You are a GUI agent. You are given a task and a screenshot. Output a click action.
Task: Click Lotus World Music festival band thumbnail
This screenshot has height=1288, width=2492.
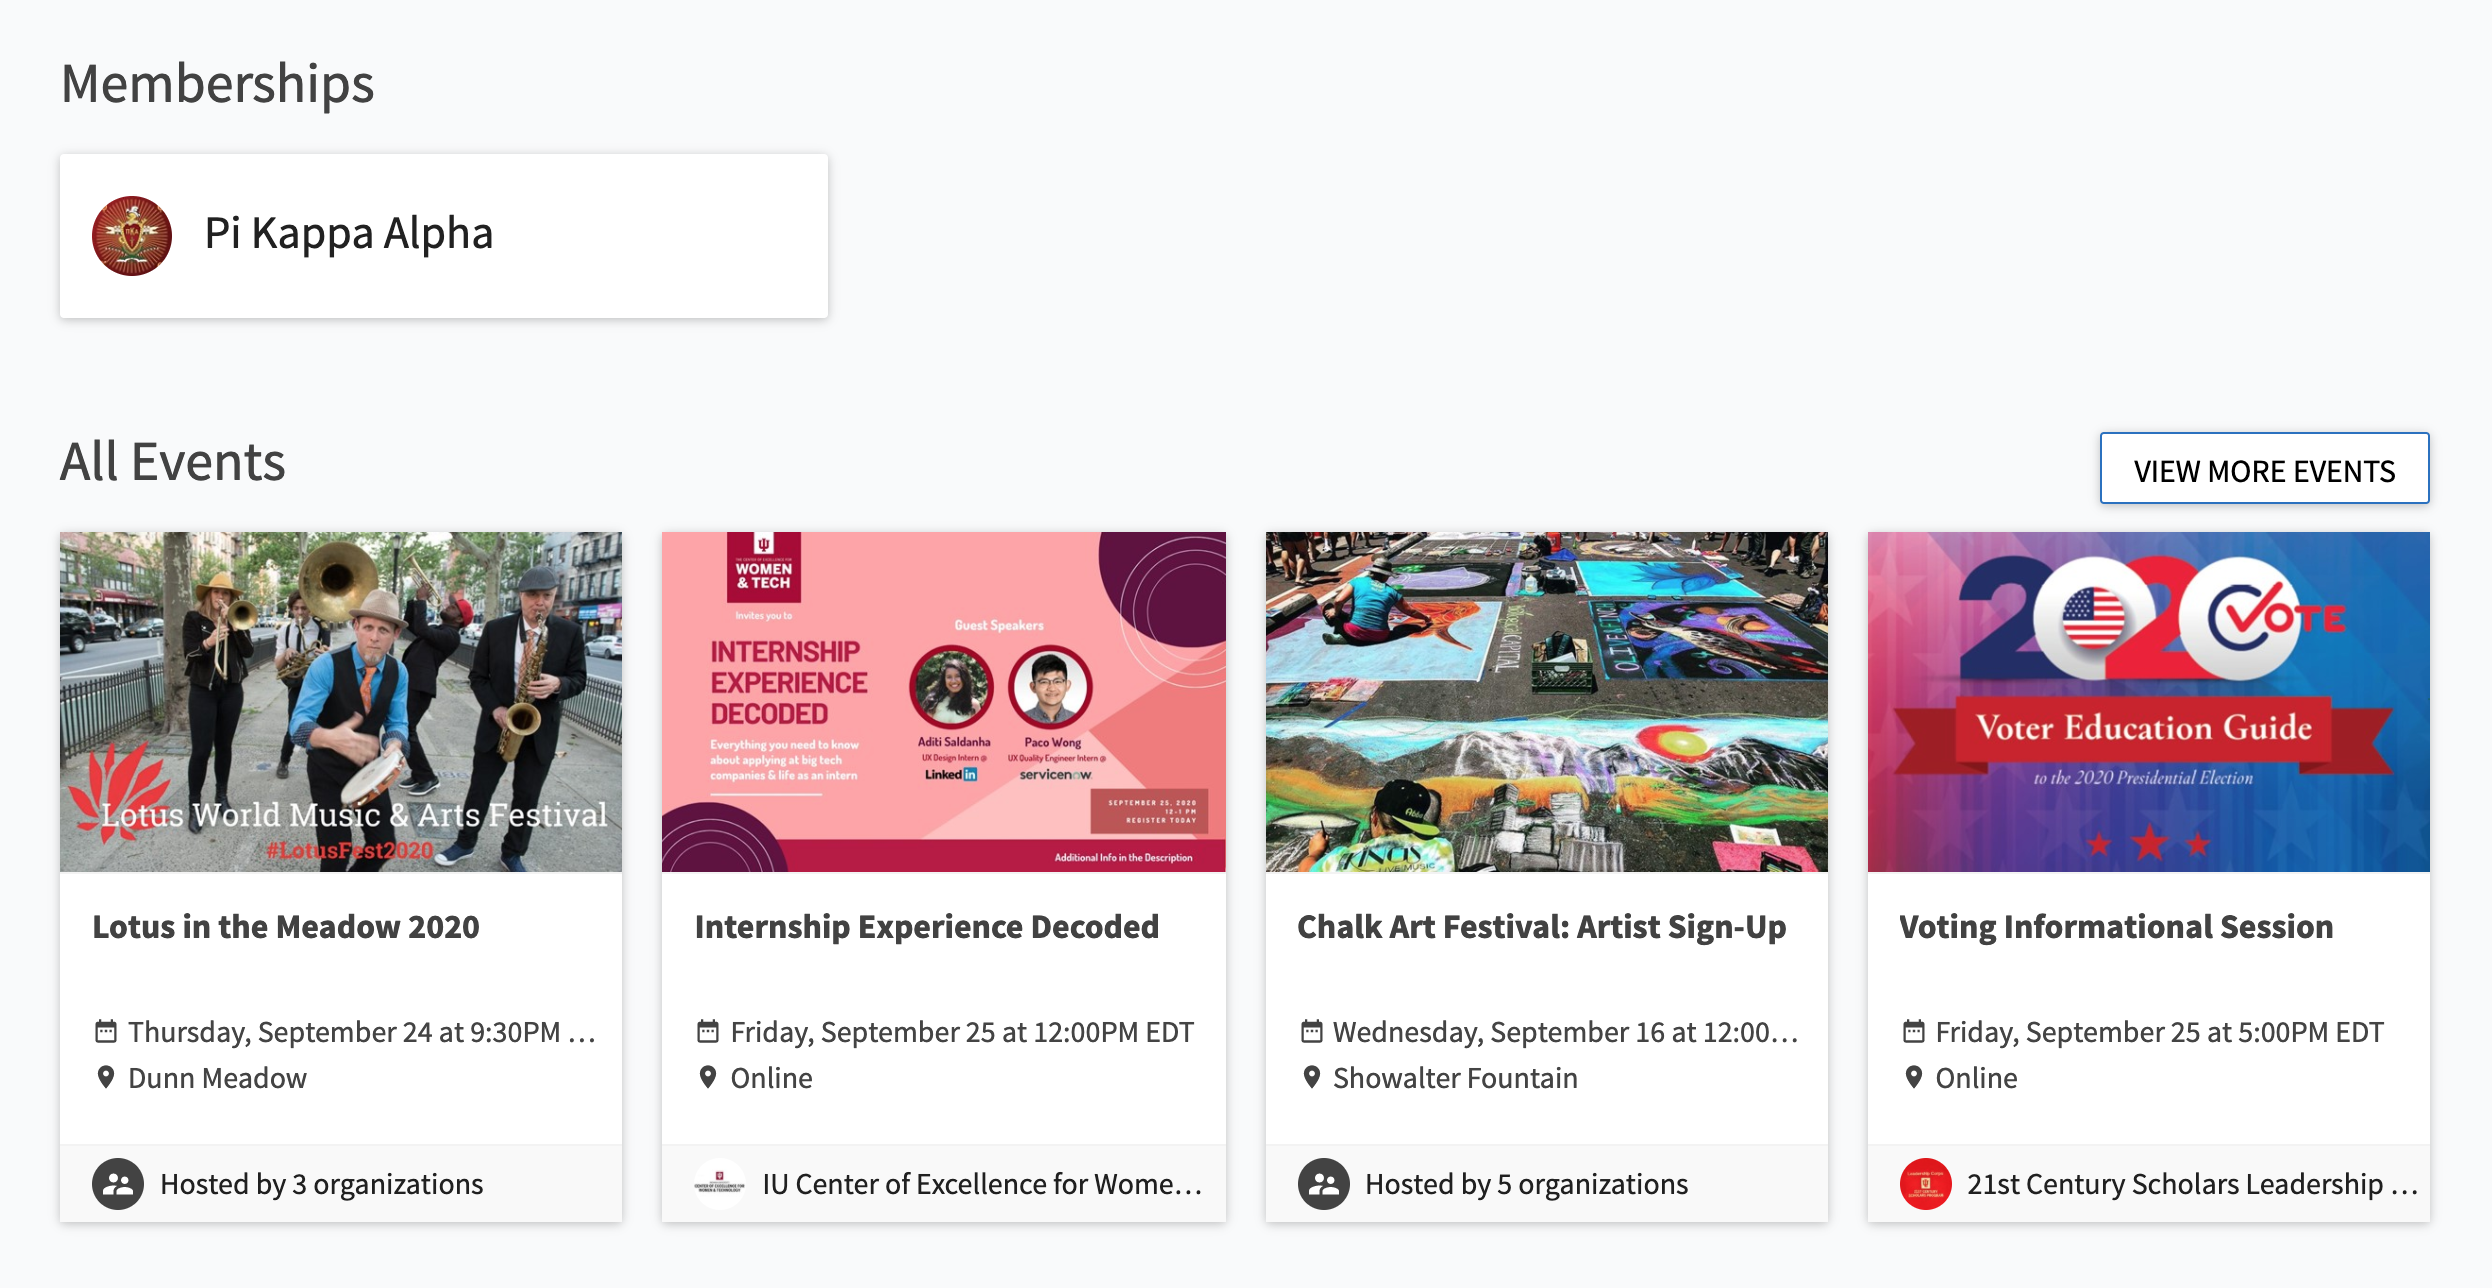click(x=341, y=702)
